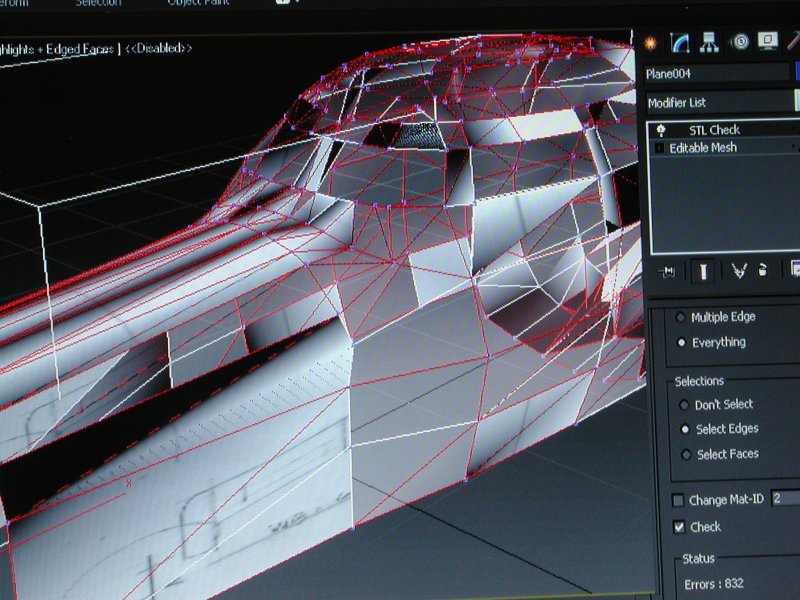800x600 pixels.
Task: Toggle the STL Check lightbulb icon
Action: pyautogui.click(x=661, y=131)
